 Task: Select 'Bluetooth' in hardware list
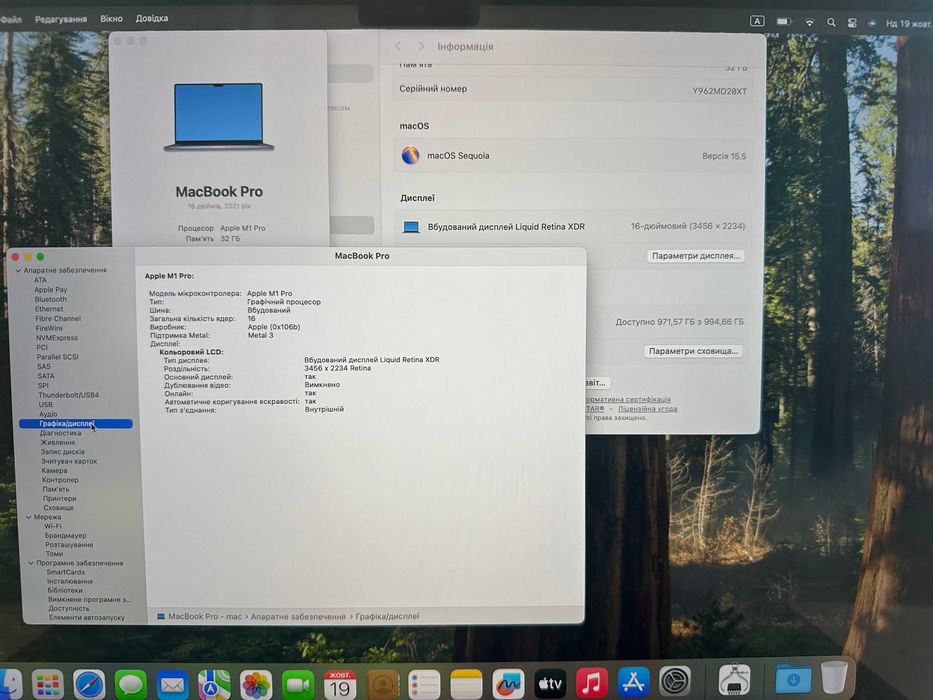[x=51, y=299]
